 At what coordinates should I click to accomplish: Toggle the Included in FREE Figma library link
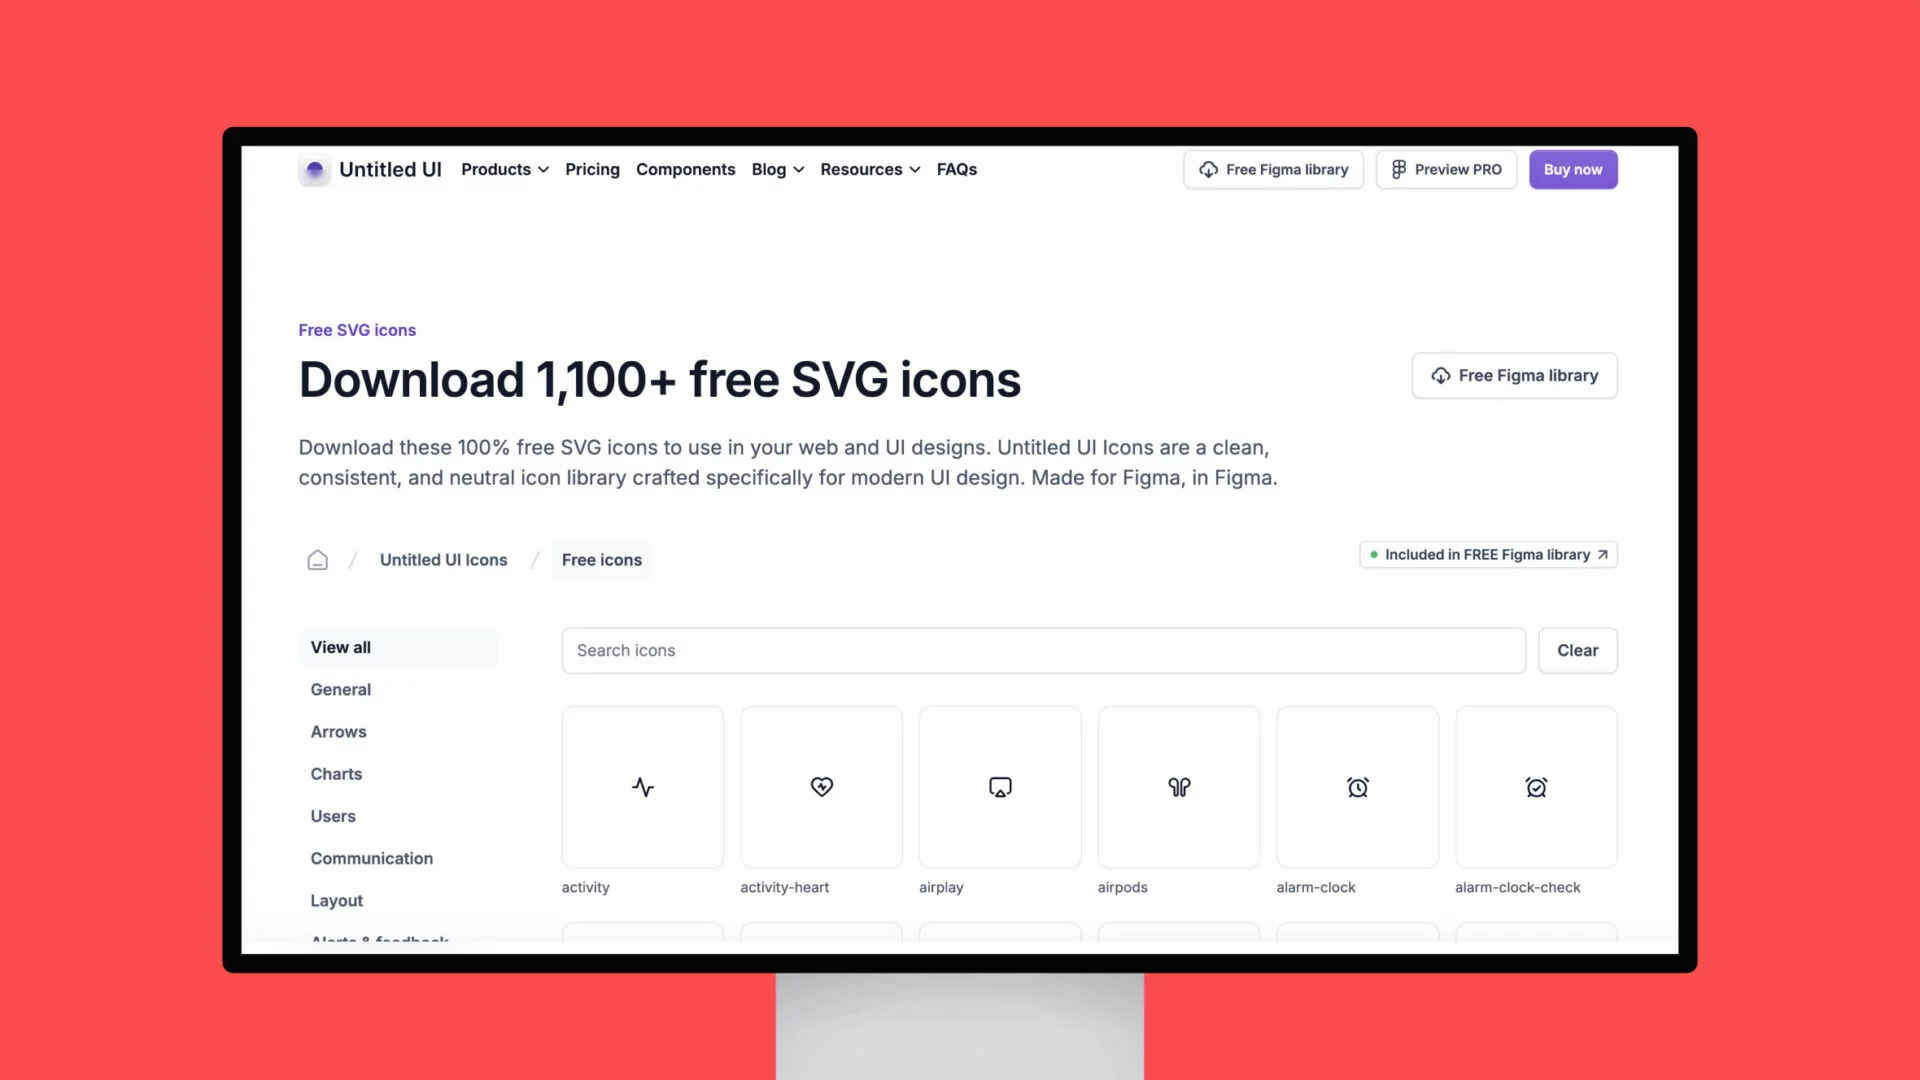coord(1487,554)
